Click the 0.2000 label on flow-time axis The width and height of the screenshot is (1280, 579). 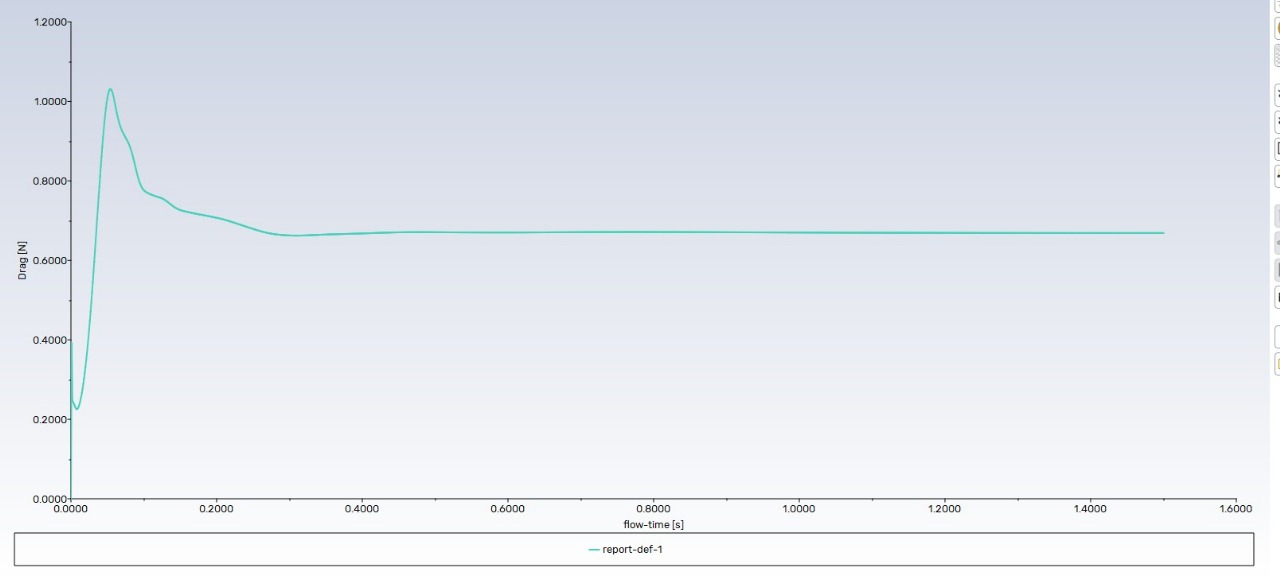tap(216, 509)
